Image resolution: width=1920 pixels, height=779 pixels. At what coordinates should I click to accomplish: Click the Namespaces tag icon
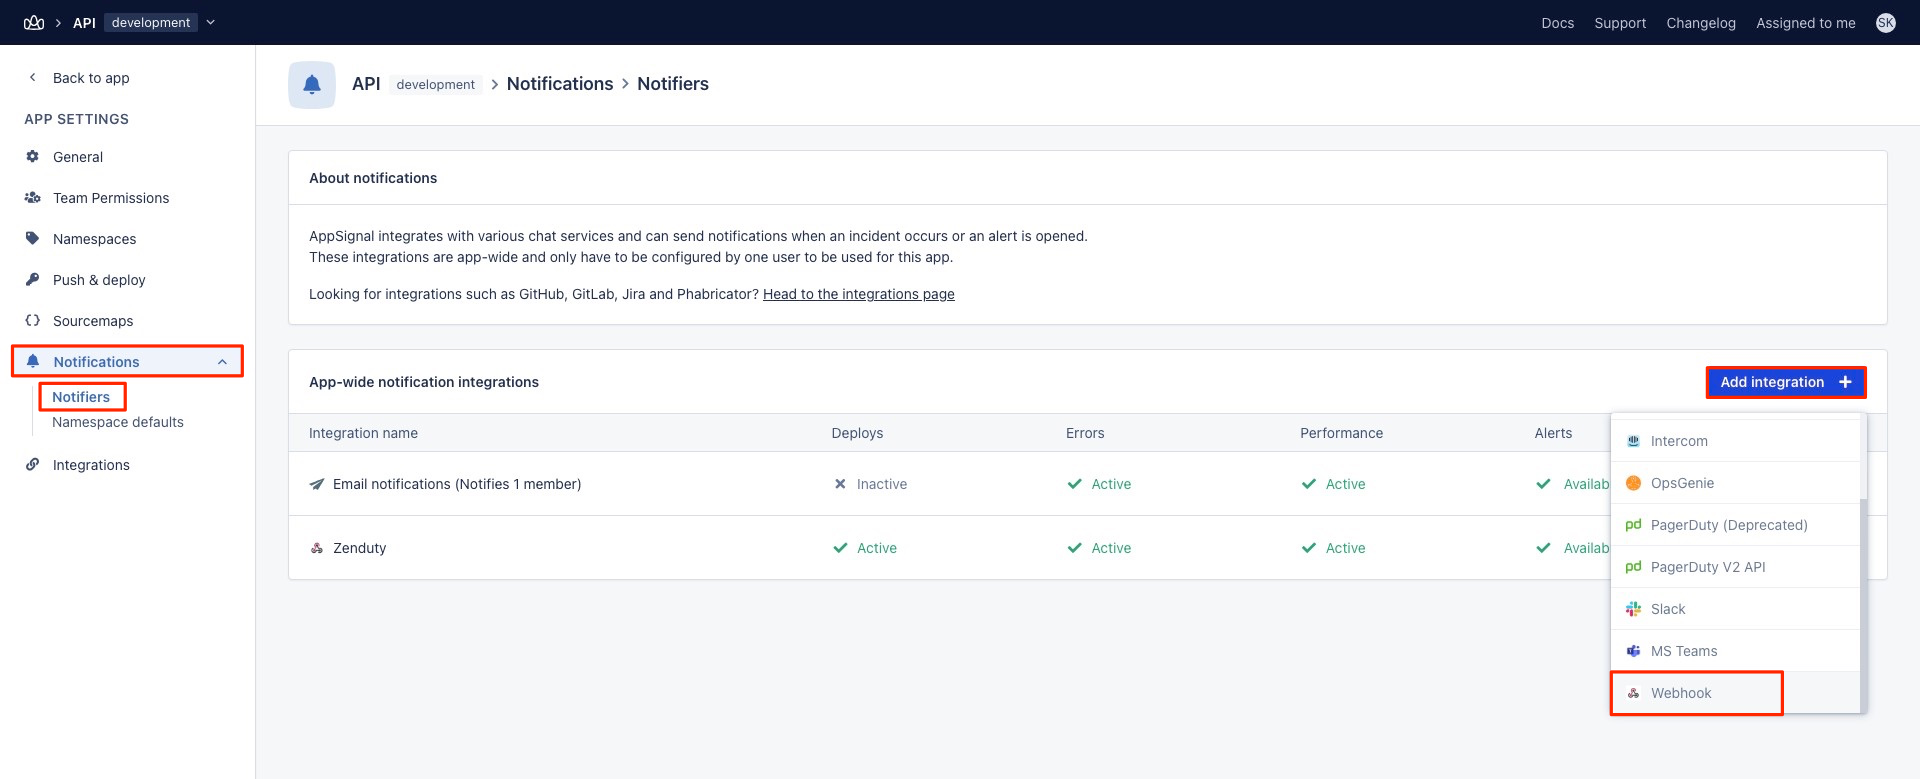point(32,238)
